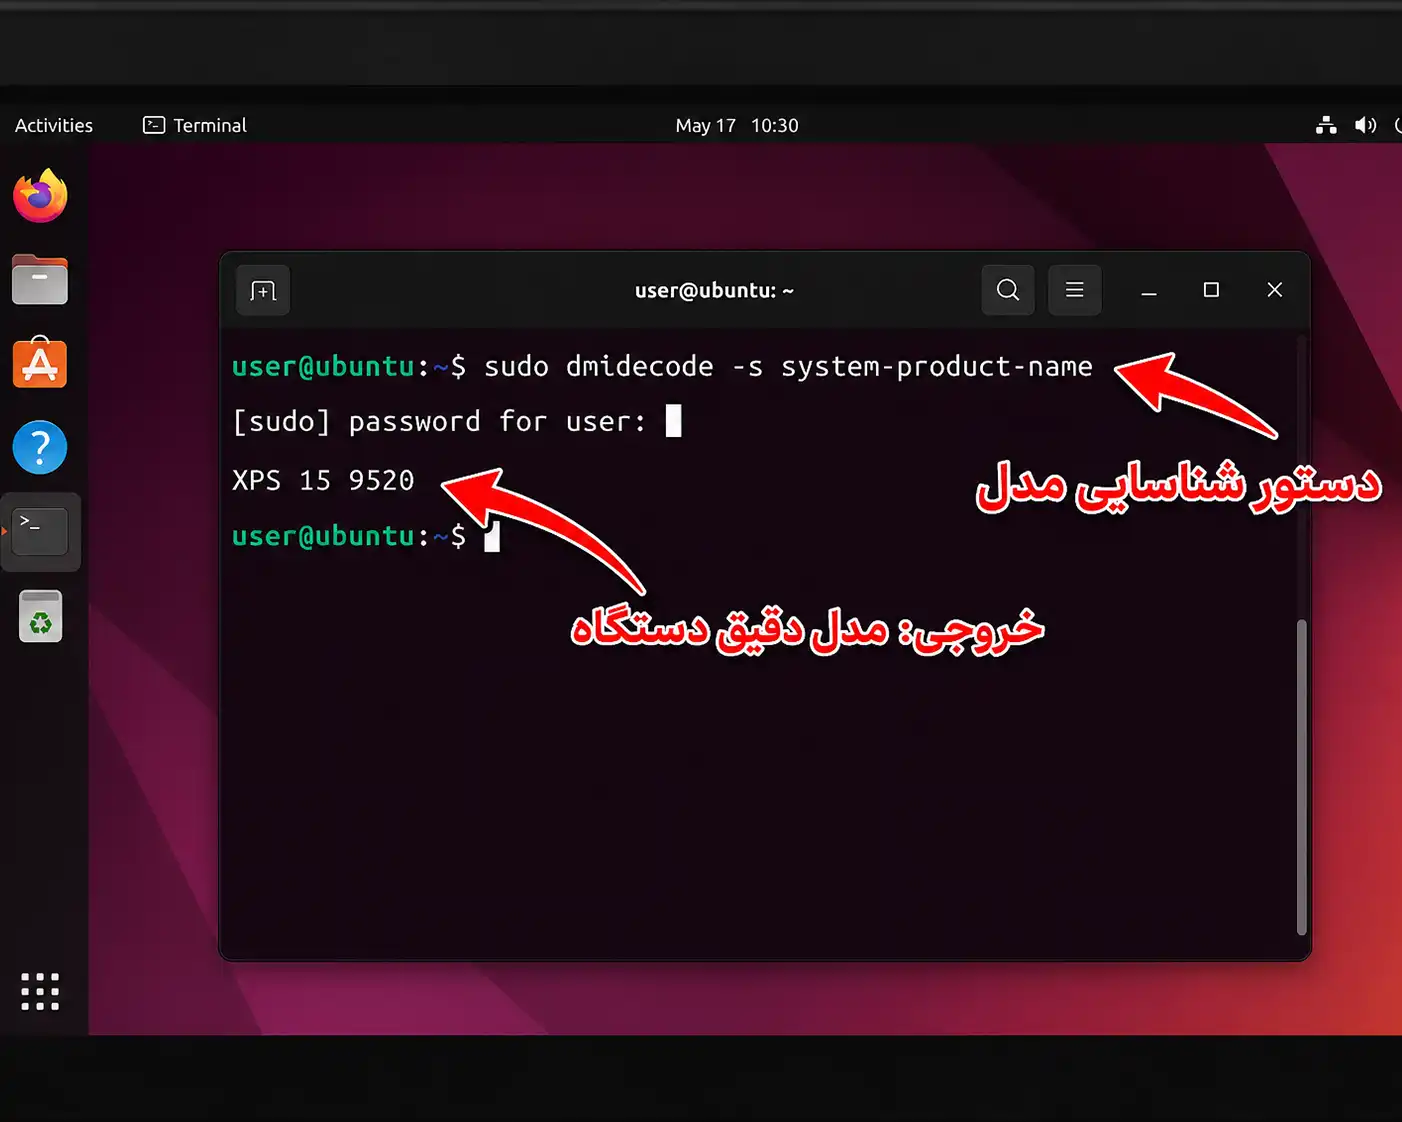
Task: Open a new terminal tab
Action: pyautogui.click(x=263, y=290)
